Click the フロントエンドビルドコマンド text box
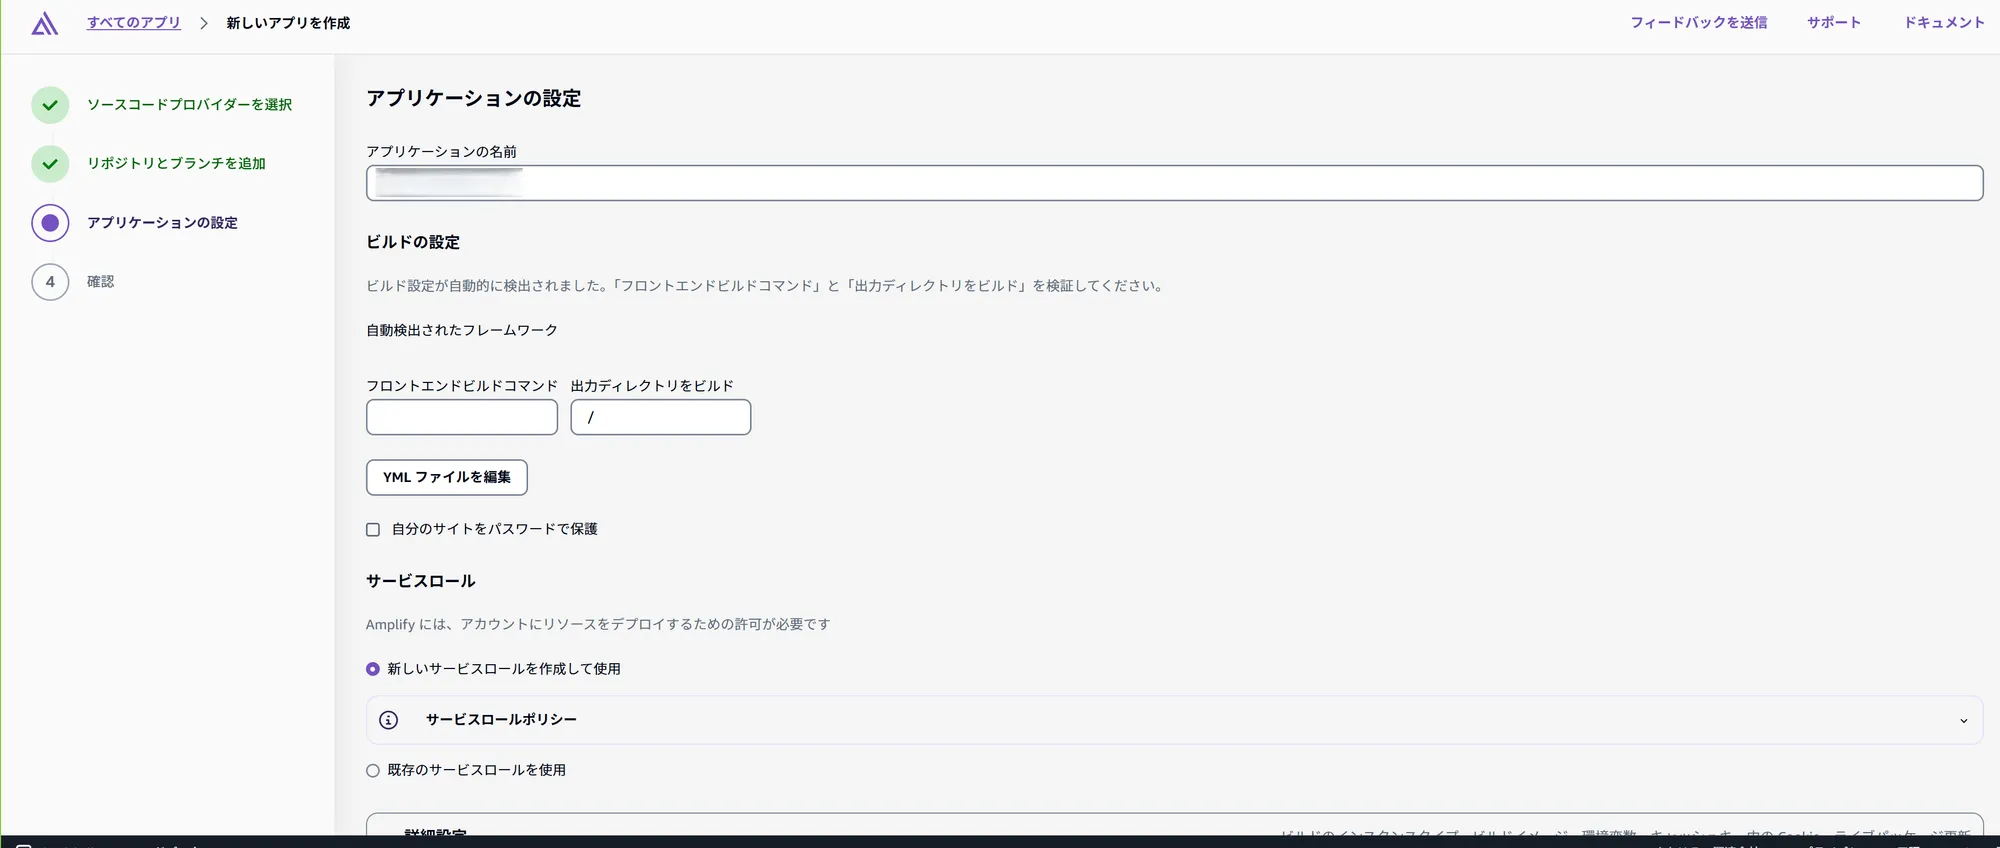This screenshot has width=2000, height=848. pos(462,417)
